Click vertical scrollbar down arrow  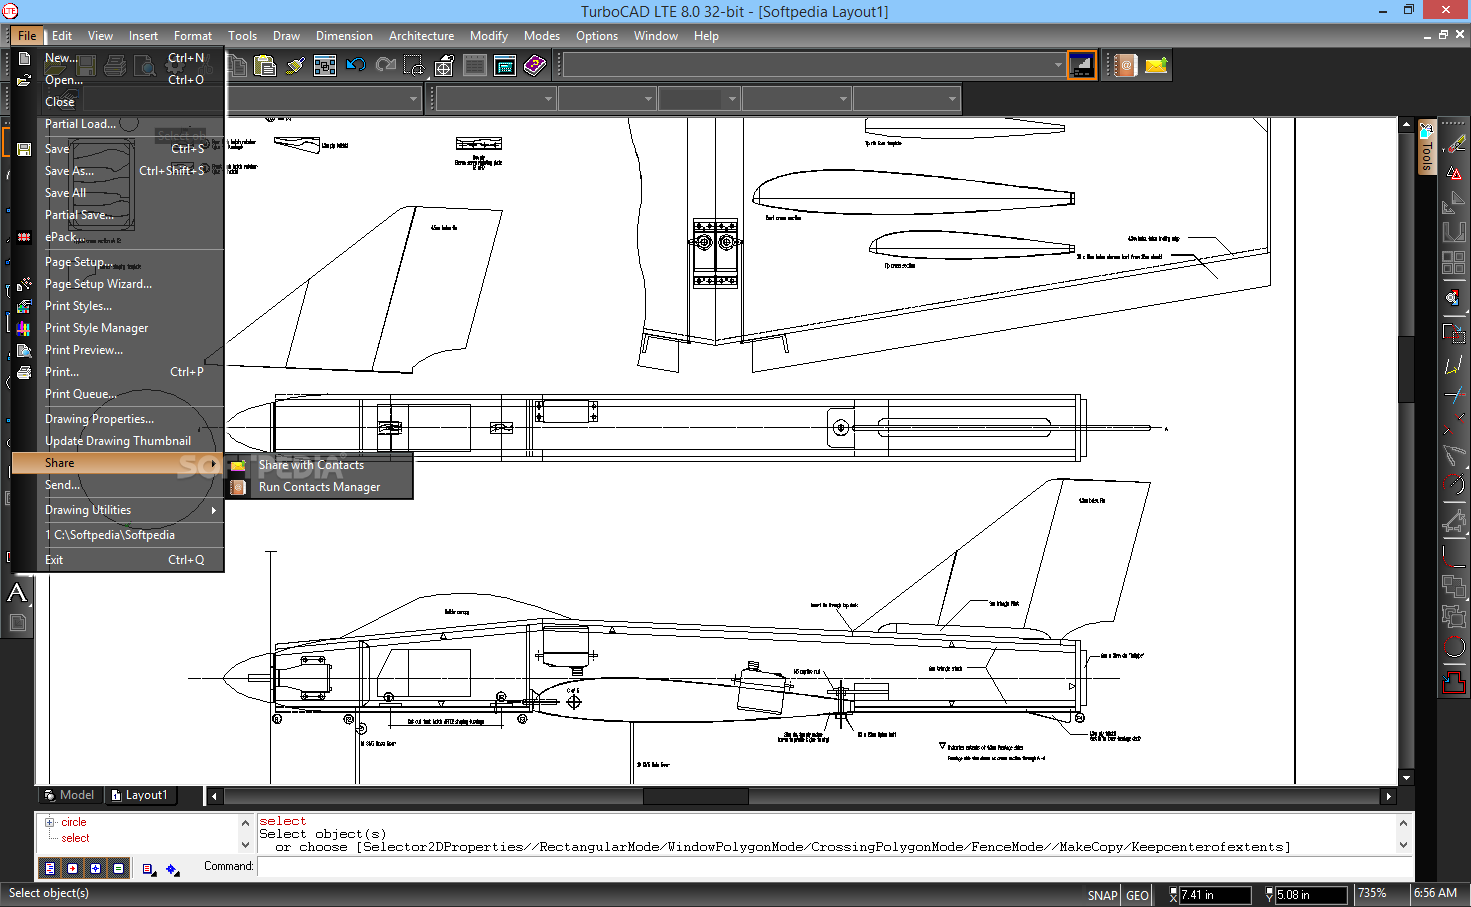pyautogui.click(x=1406, y=778)
